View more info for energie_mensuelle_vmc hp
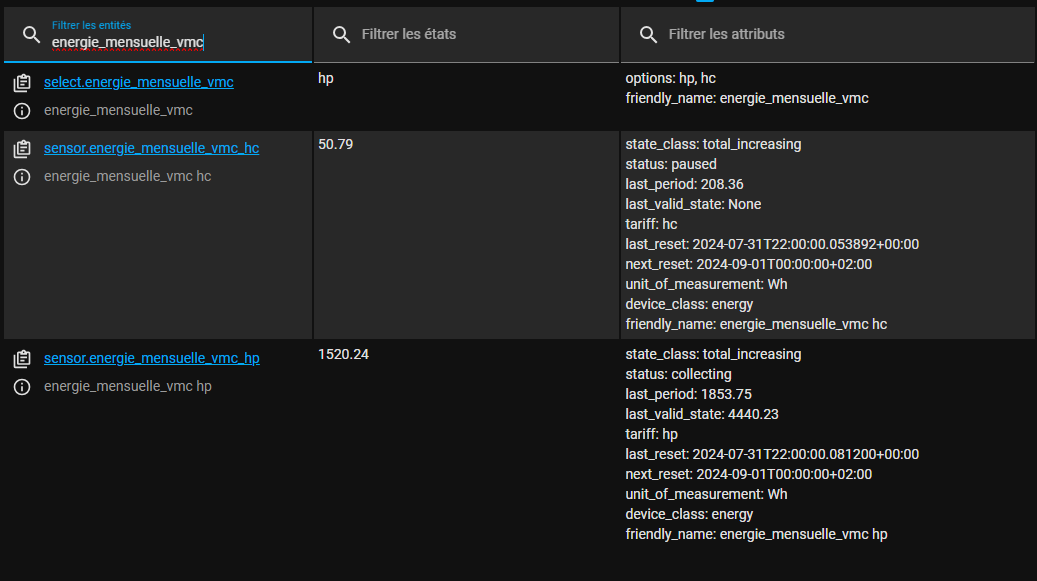The image size is (1037, 581). click(x=22, y=387)
